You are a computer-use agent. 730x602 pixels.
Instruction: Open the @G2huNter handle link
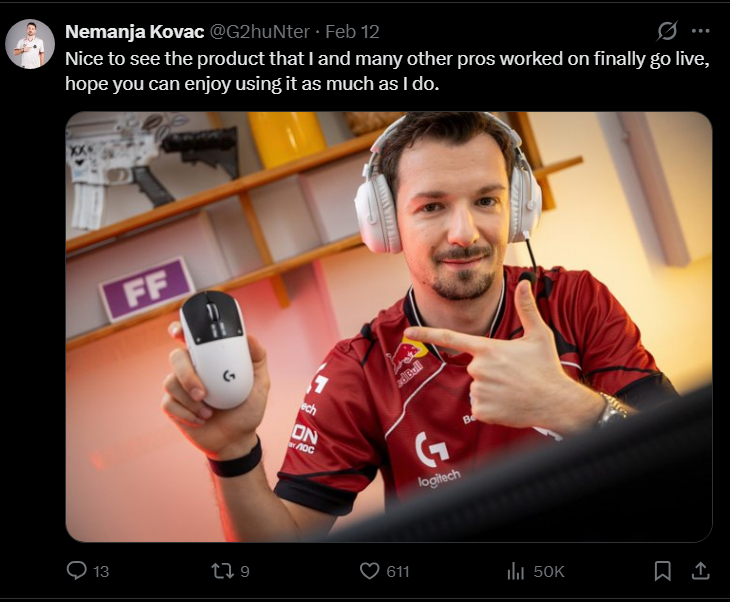point(260,32)
